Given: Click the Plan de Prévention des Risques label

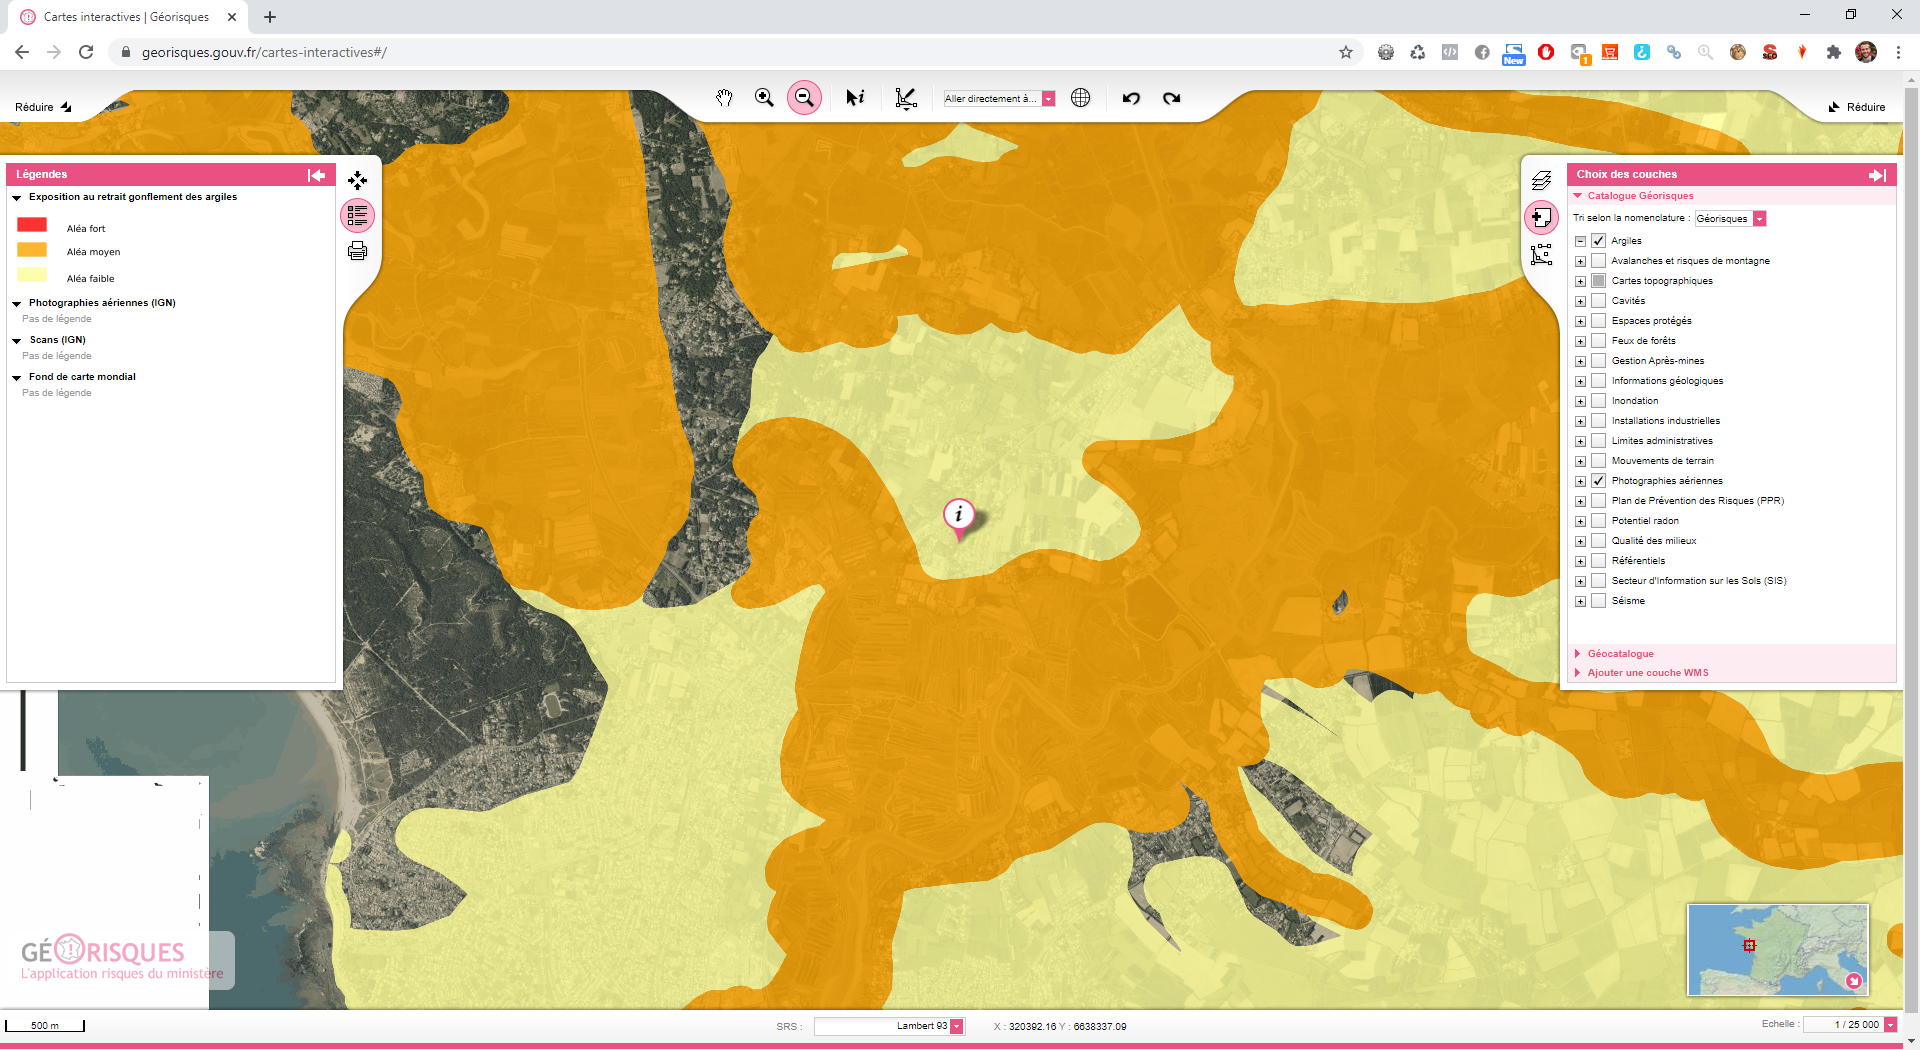Looking at the screenshot, I should pyautogui.click(x=1697, y=501).
